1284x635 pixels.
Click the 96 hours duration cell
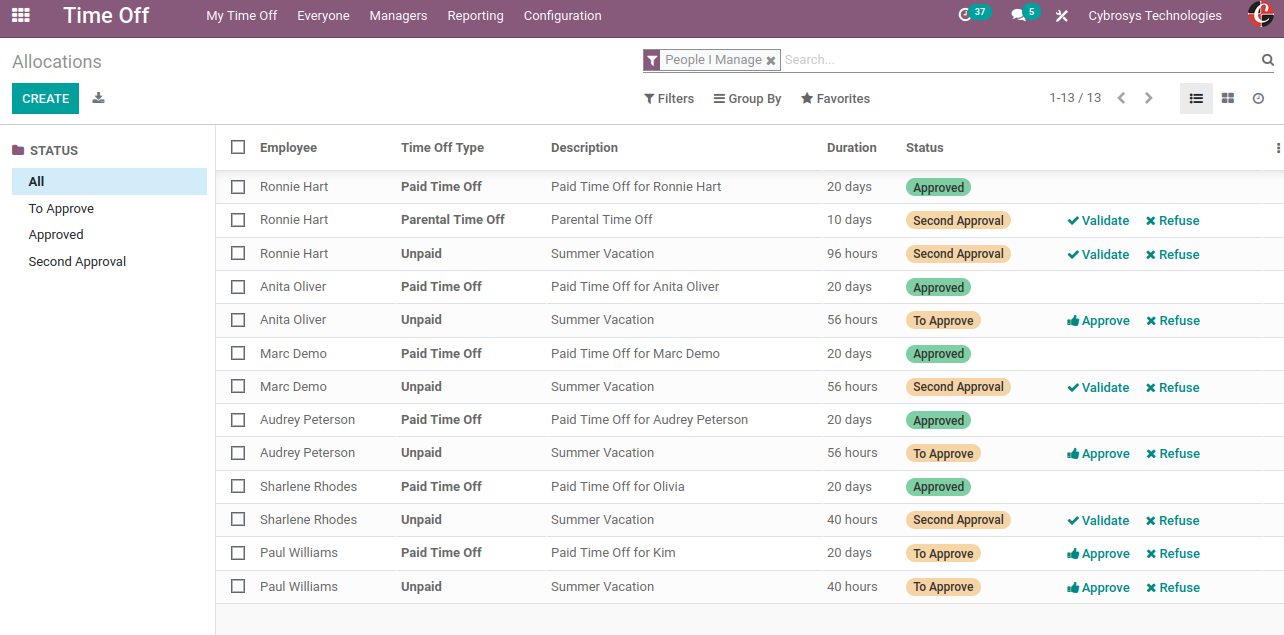tap(852, 254)
